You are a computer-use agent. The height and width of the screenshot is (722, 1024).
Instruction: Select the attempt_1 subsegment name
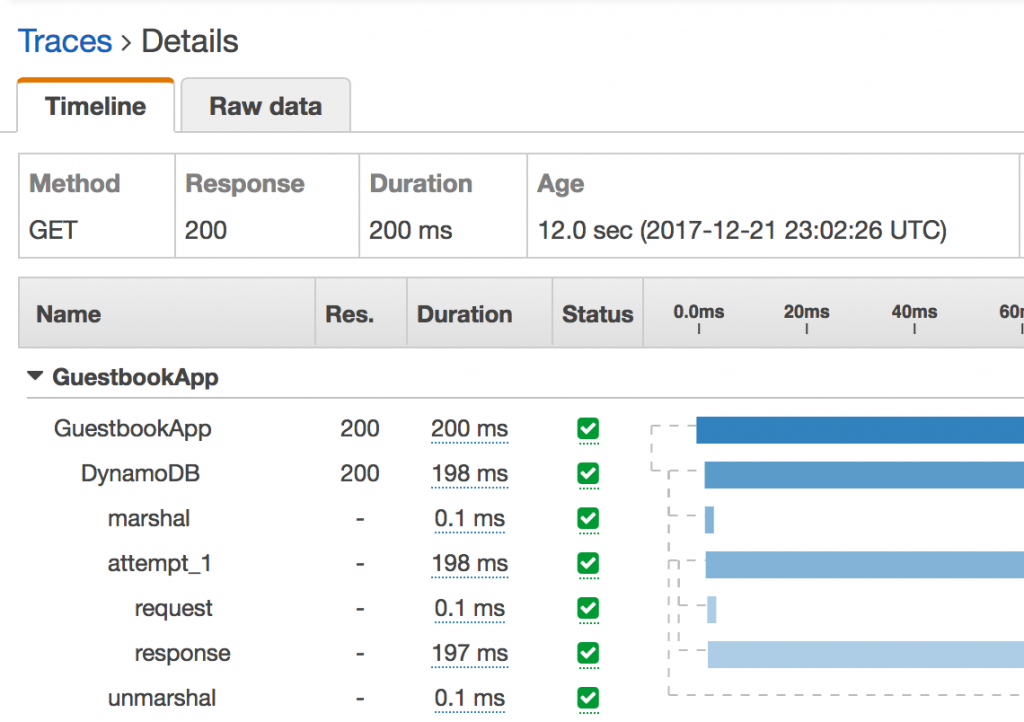(159, 563)
